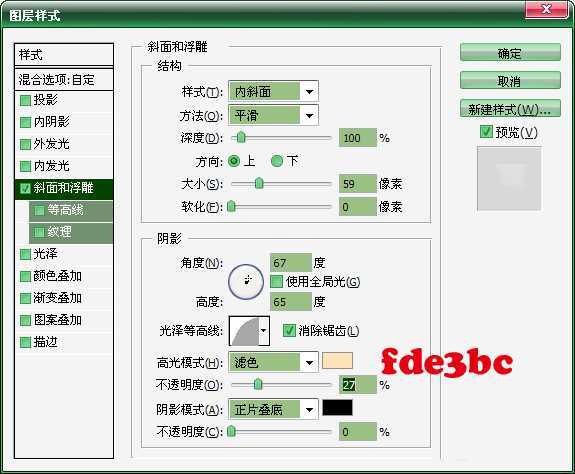This screenshot has height=474, width=575.
Task: Open the highlight color swatch
Action: point(337,361)
